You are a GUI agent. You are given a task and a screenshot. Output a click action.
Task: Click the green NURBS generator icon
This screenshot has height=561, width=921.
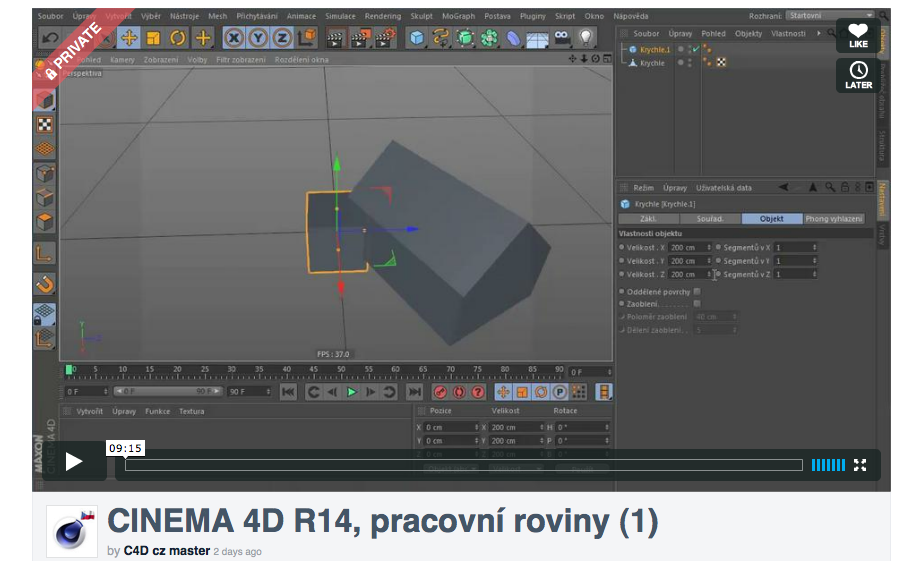click(x=465, y=38)
